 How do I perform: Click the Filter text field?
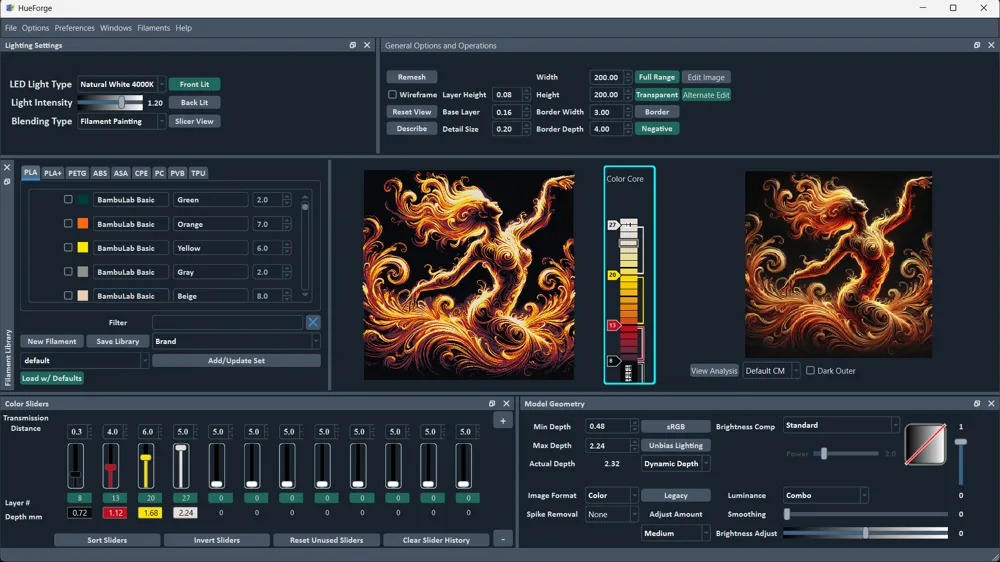coord(228,322)
